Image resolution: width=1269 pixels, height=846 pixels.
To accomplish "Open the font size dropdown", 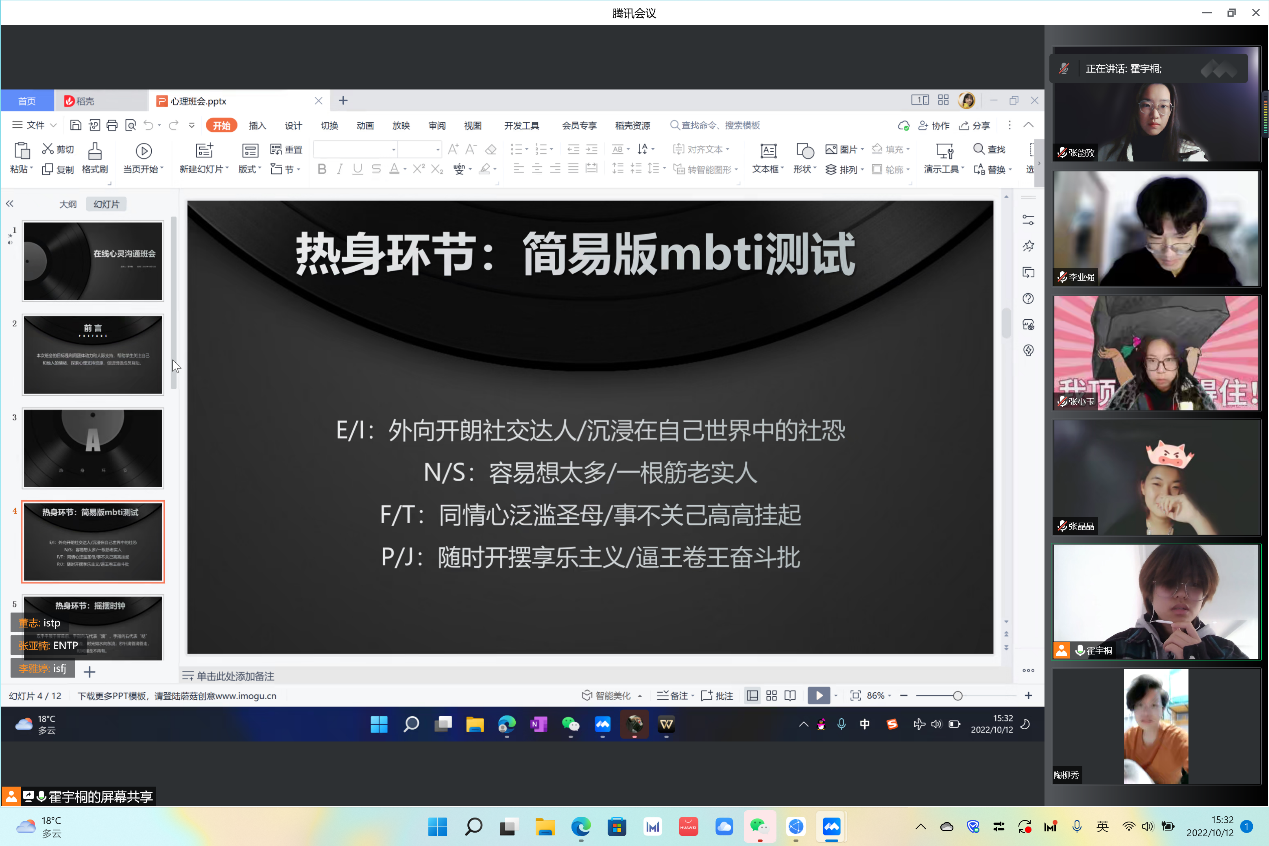I will pos(438,149).
